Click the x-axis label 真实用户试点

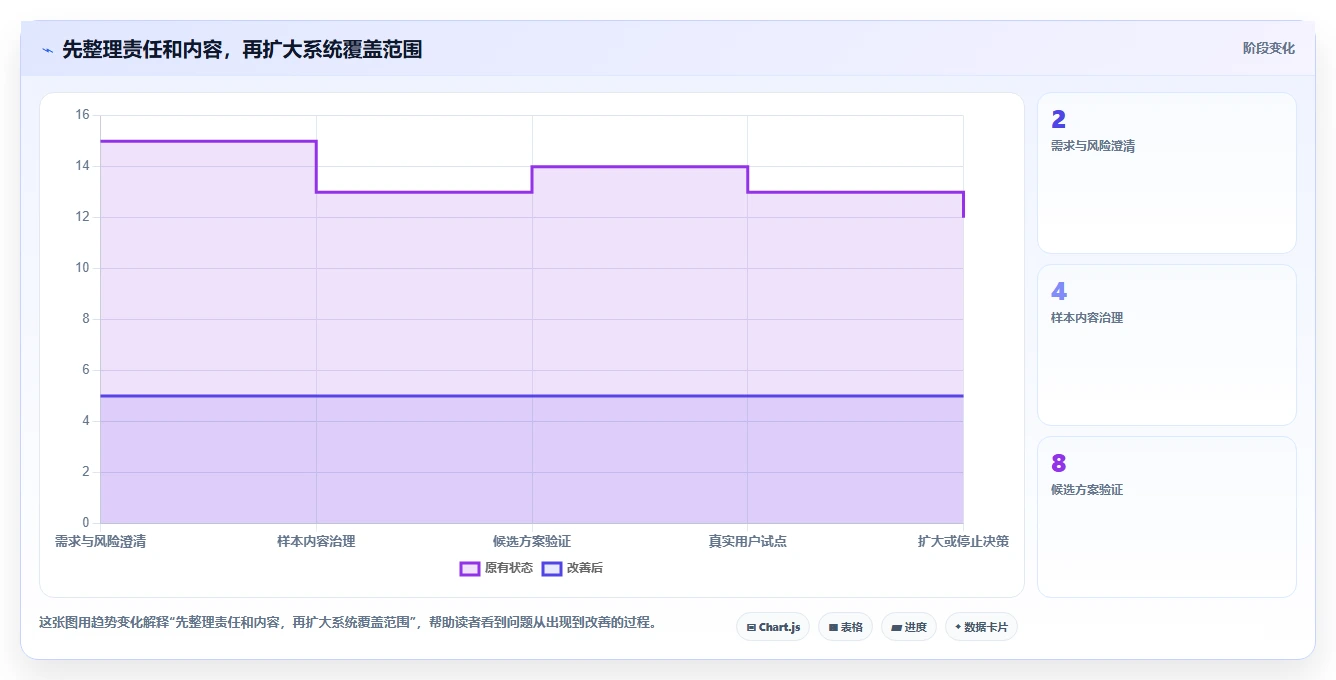[x=748, y=541]
